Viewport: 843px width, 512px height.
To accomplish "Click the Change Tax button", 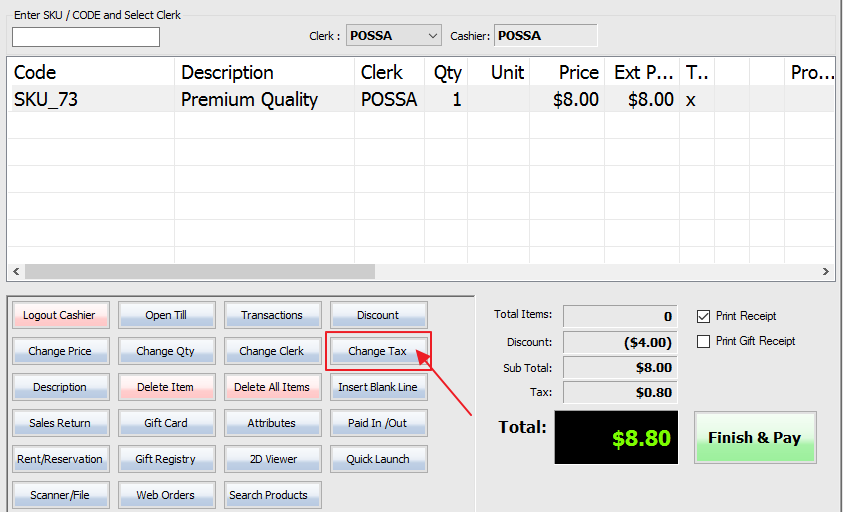I will point(378,351).
